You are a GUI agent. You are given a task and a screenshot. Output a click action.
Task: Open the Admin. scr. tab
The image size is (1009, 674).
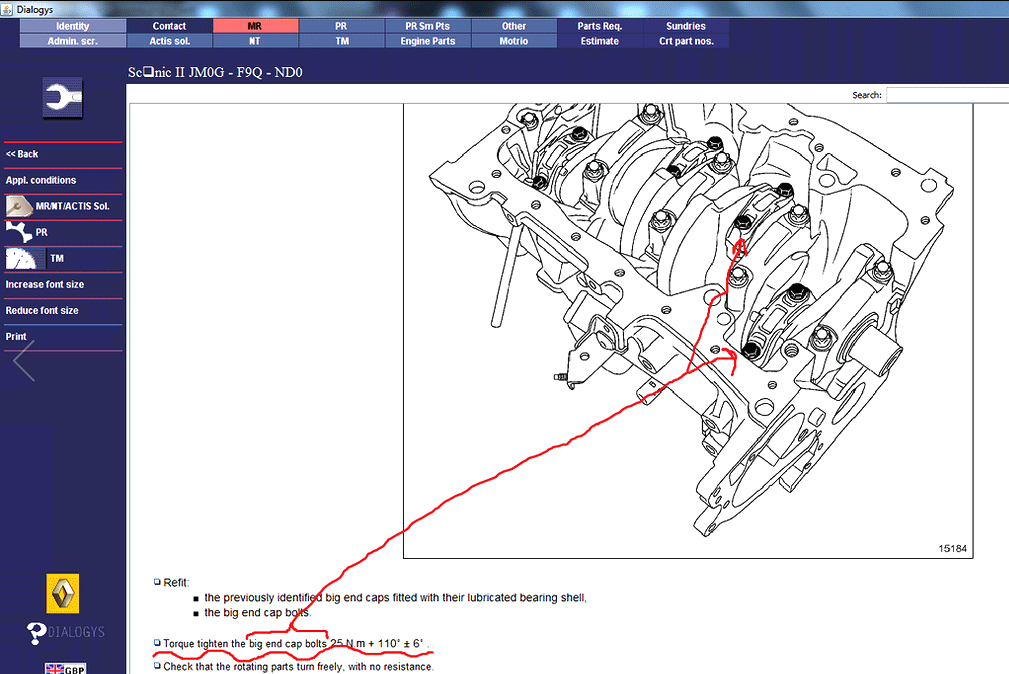pos(73,41)
